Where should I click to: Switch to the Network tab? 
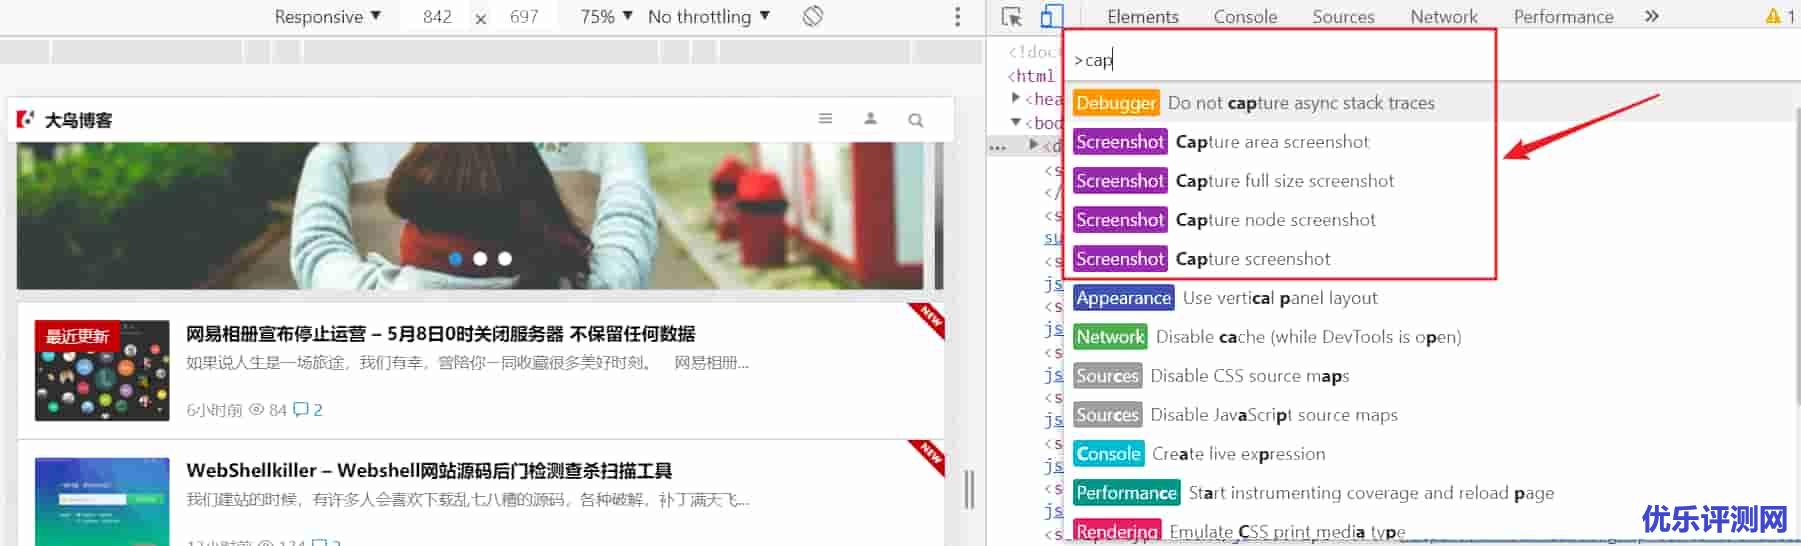click(1443, 16)
